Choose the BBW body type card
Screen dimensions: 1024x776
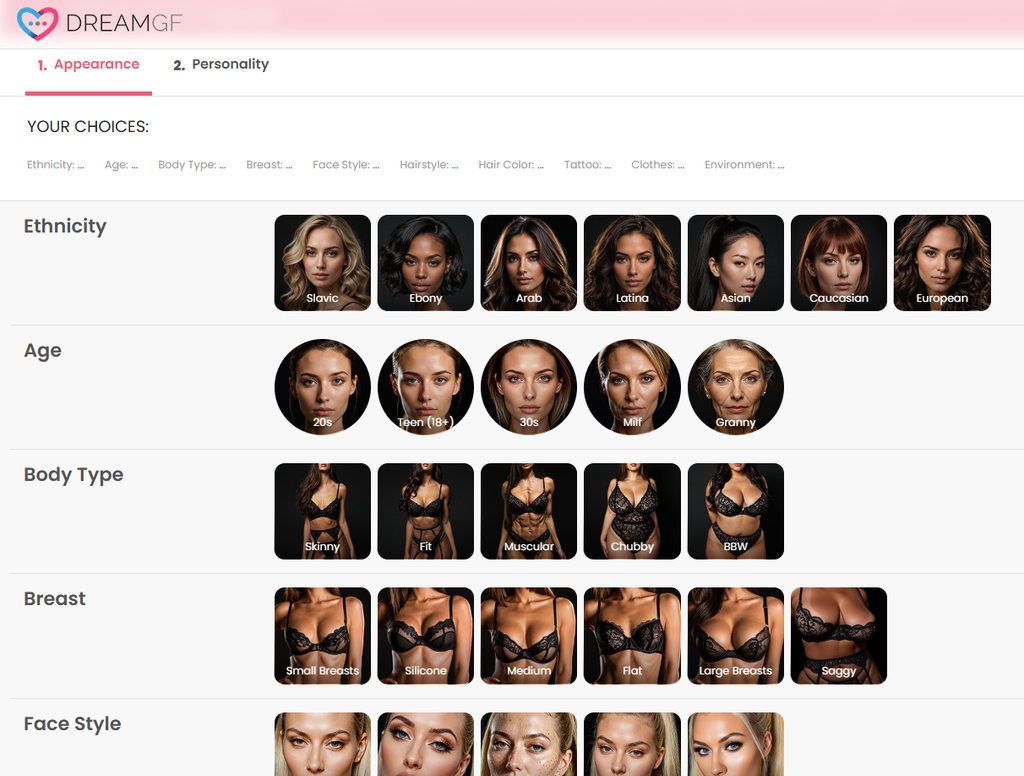click(735, 511)
